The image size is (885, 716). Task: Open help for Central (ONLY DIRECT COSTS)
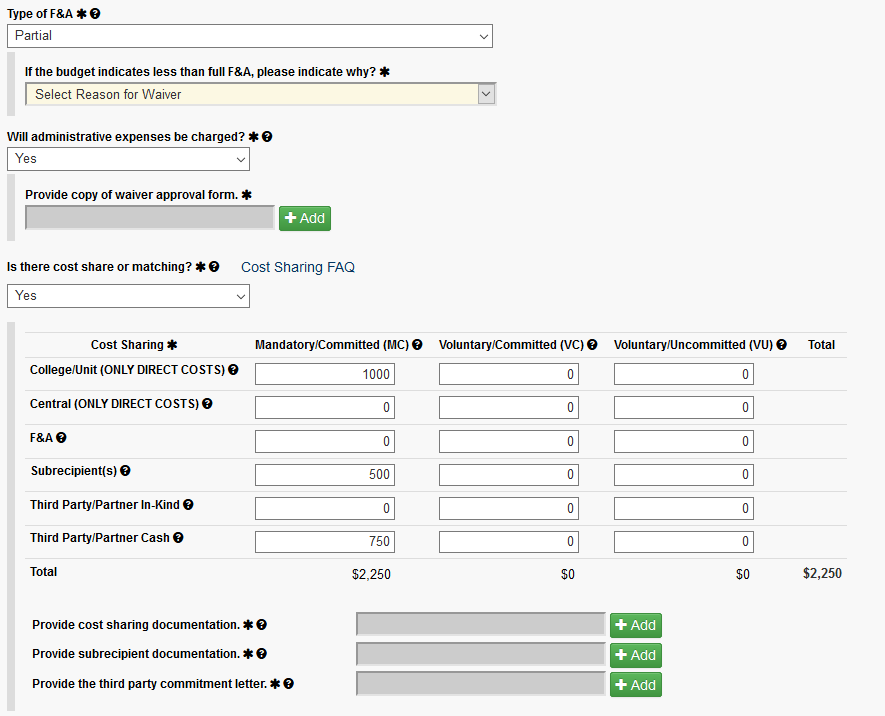[206, 404]
